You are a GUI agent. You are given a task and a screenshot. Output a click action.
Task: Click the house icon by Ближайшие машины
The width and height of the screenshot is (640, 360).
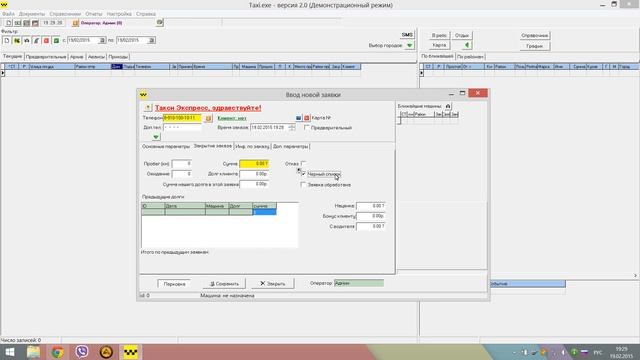coord(448,106)
